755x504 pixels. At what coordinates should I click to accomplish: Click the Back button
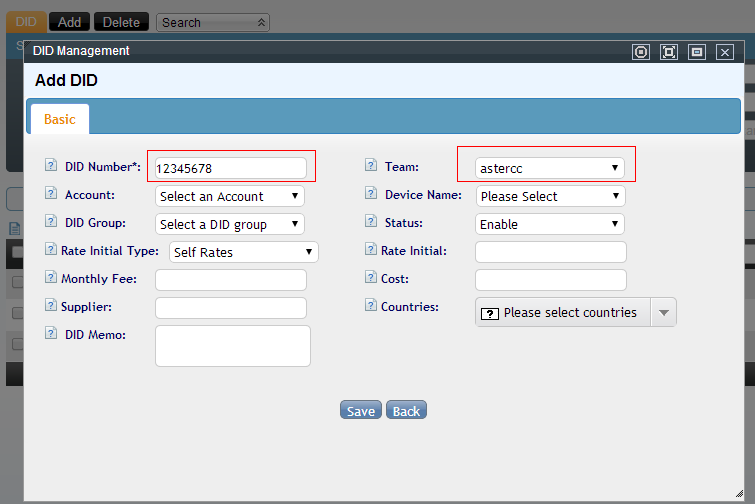406,411
